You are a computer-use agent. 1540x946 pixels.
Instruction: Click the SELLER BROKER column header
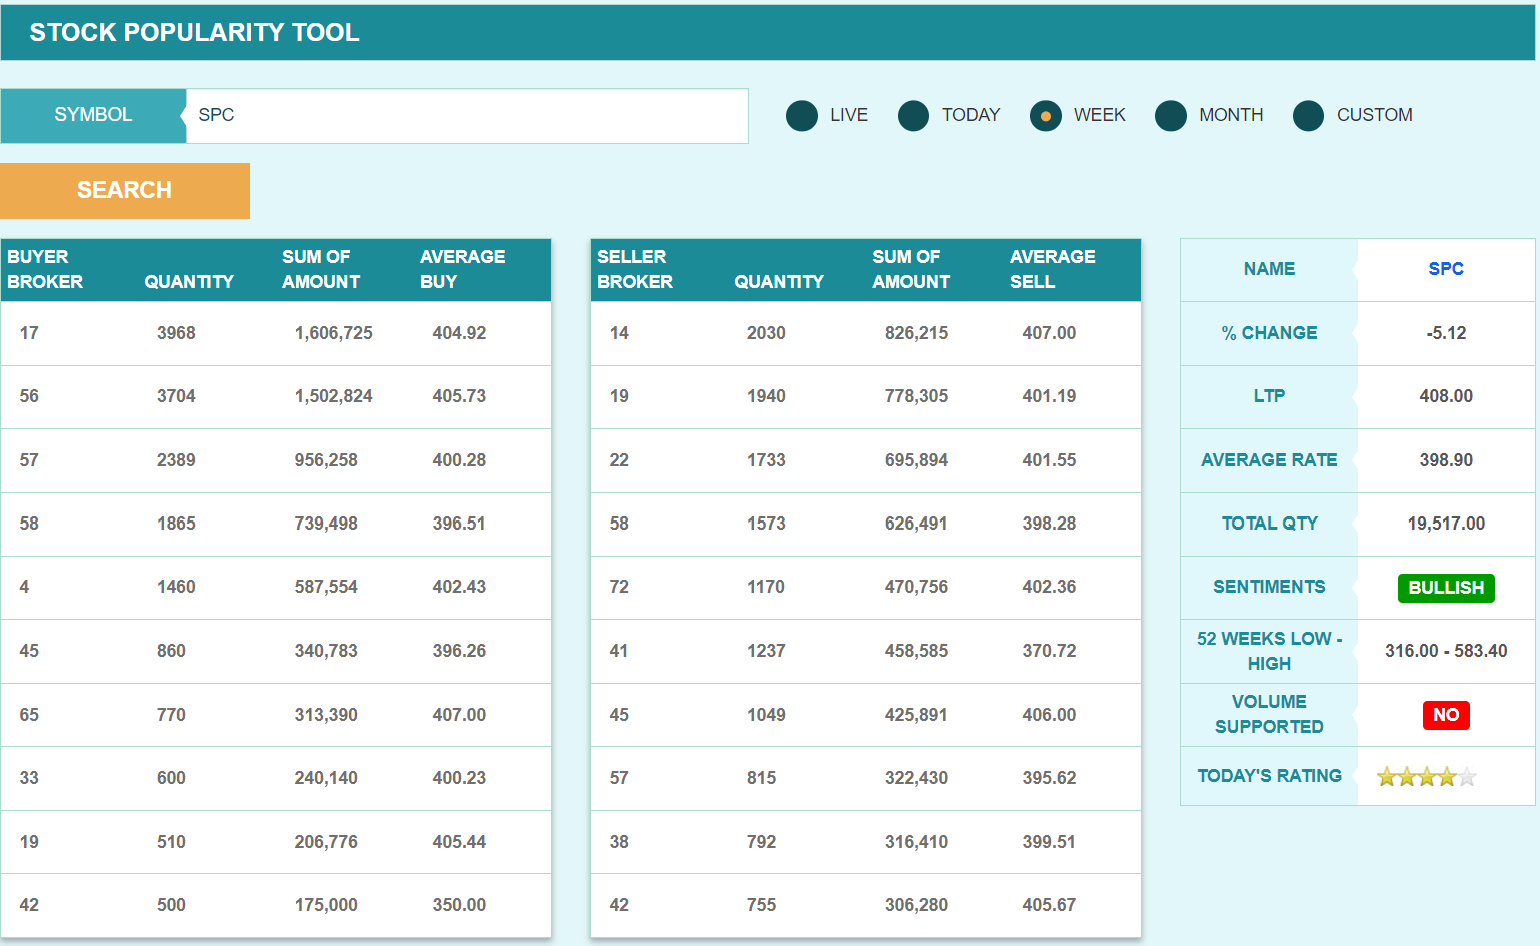click(x=635, y=269)
